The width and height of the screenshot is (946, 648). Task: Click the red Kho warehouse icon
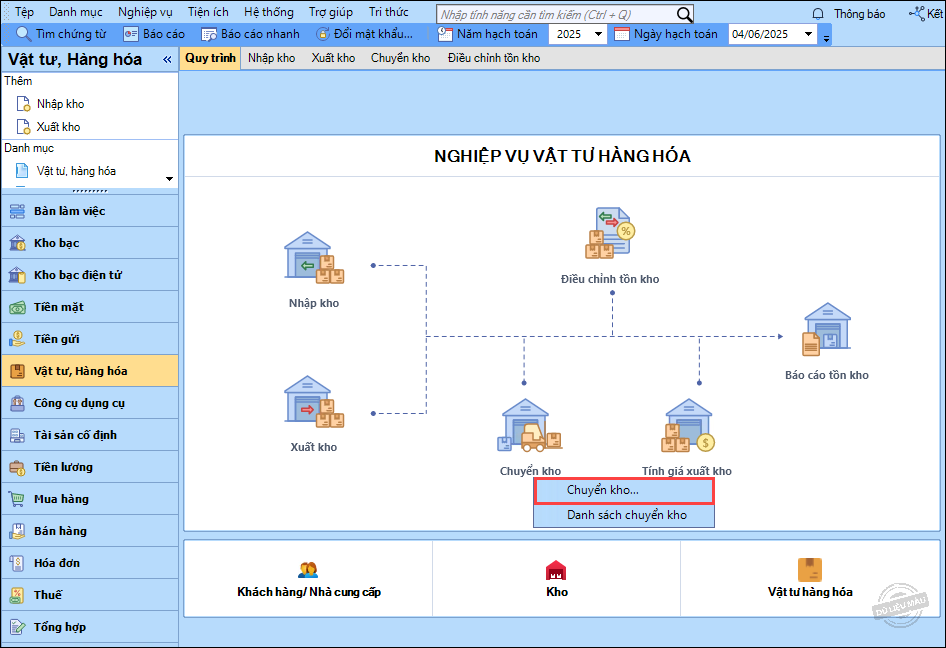[556, 570]
